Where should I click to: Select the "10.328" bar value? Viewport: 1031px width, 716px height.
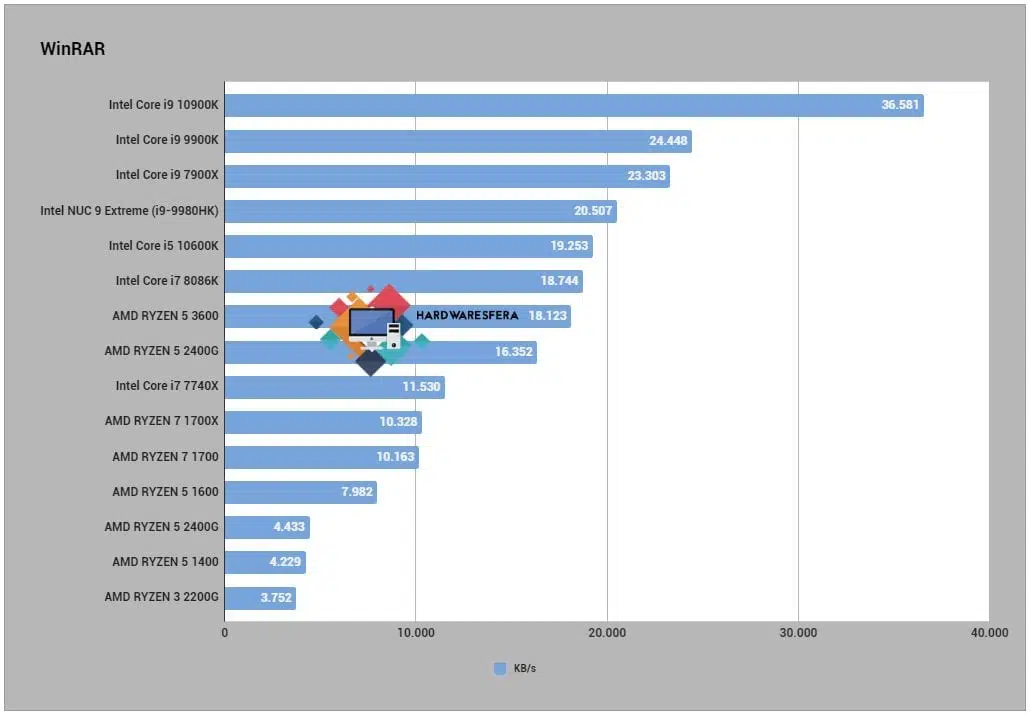[398, 421]
